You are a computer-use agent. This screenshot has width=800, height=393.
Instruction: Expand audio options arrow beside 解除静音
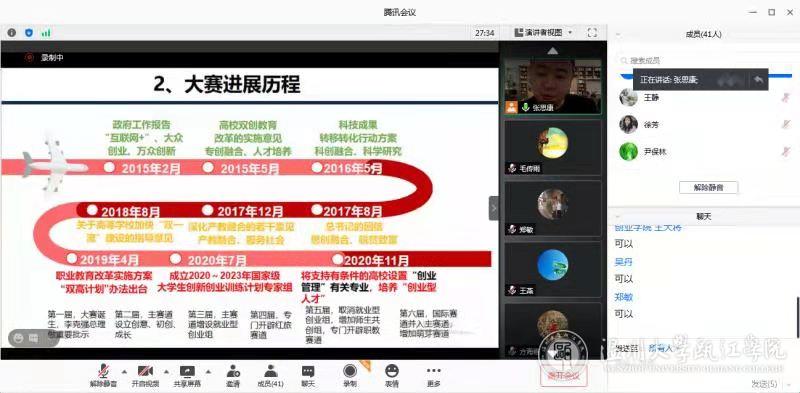click(124, 371)
